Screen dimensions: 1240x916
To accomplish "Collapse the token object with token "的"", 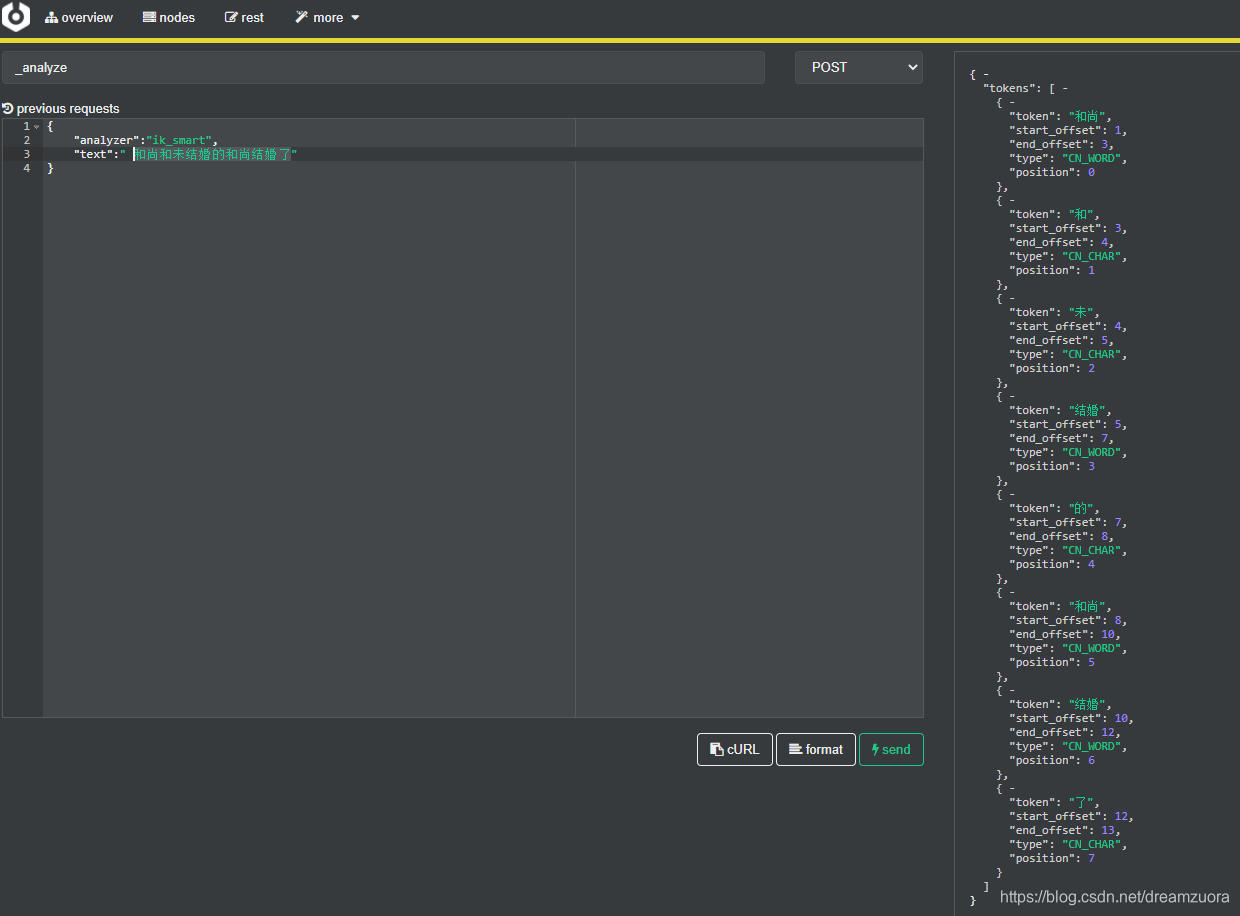I will point(1013,494).
